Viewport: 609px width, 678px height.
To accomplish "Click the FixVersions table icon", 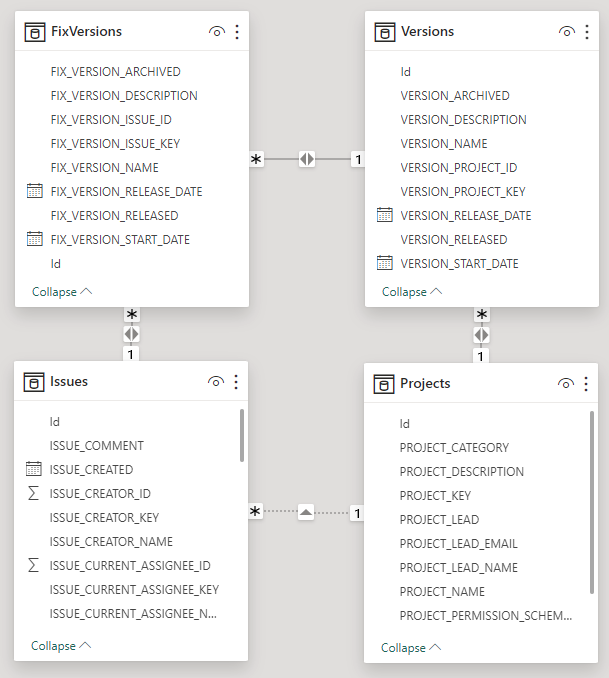I will coord(35,32).
